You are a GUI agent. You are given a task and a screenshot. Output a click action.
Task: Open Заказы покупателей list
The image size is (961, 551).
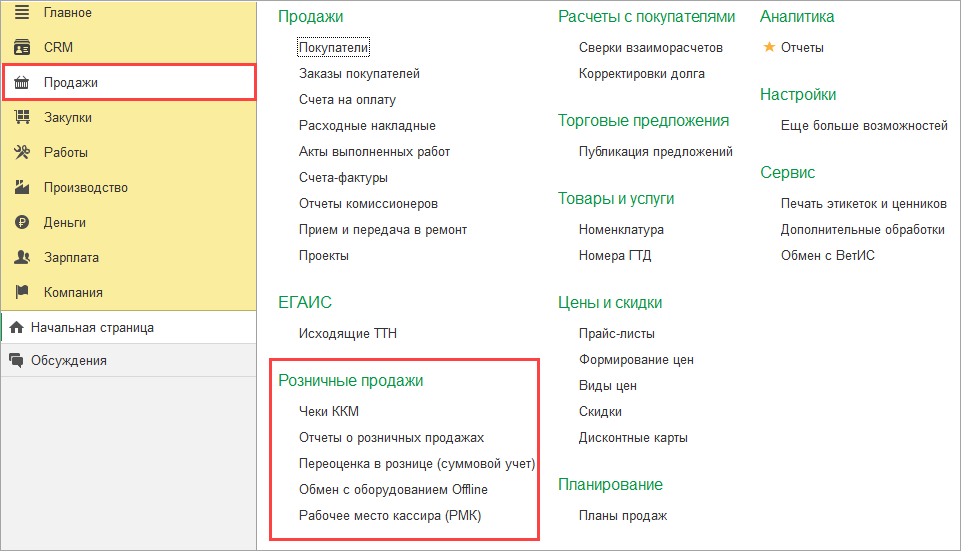(x=359, y=73)
